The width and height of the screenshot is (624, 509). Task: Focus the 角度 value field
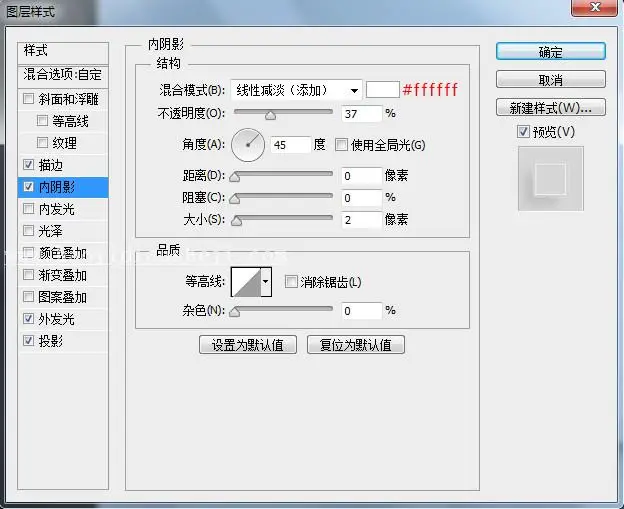click(291, 145)
